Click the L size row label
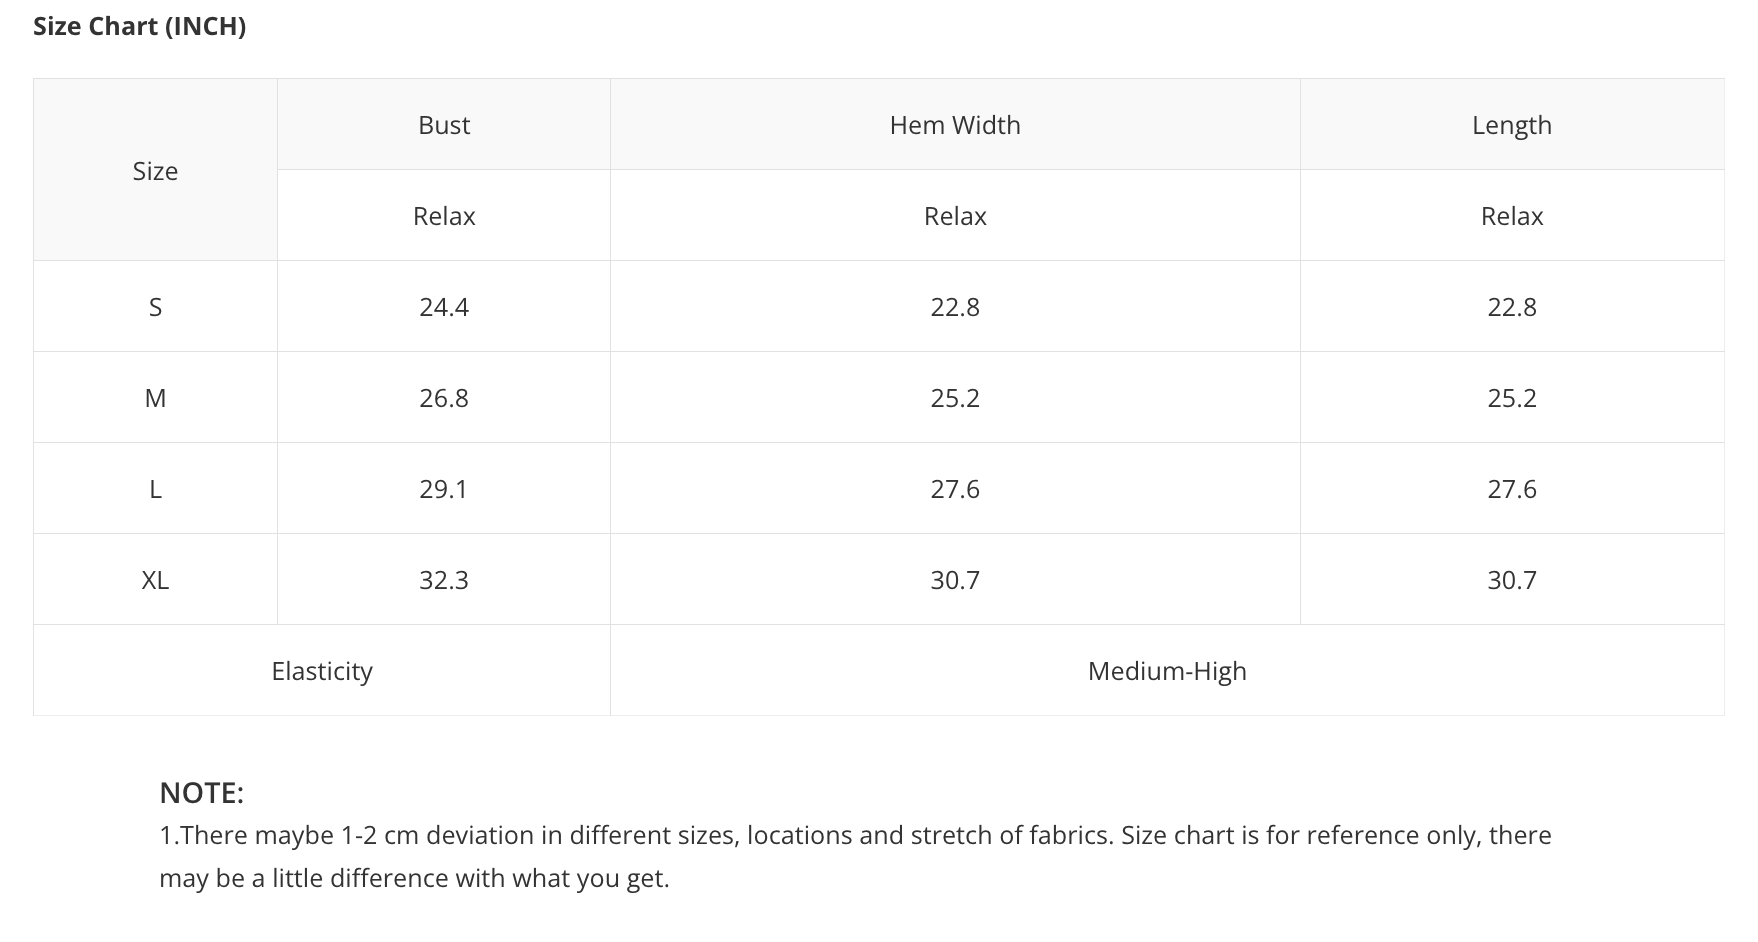This screenshot has width=1758, height=942. 155,489
